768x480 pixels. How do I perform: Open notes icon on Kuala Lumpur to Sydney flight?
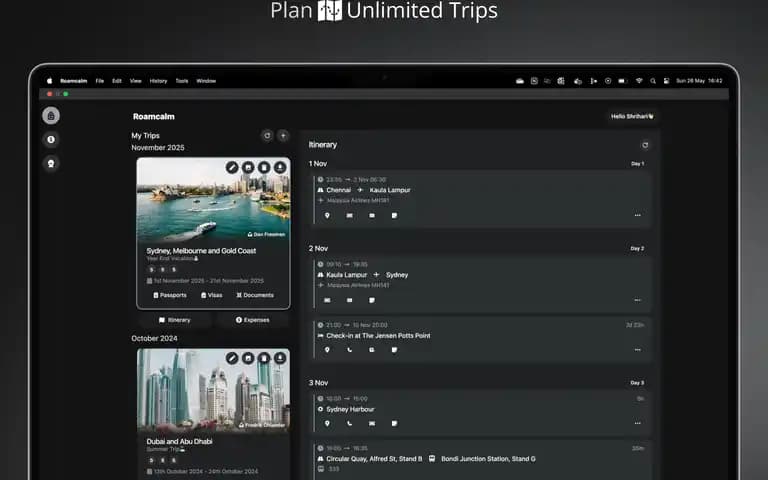tap(372, 300)
